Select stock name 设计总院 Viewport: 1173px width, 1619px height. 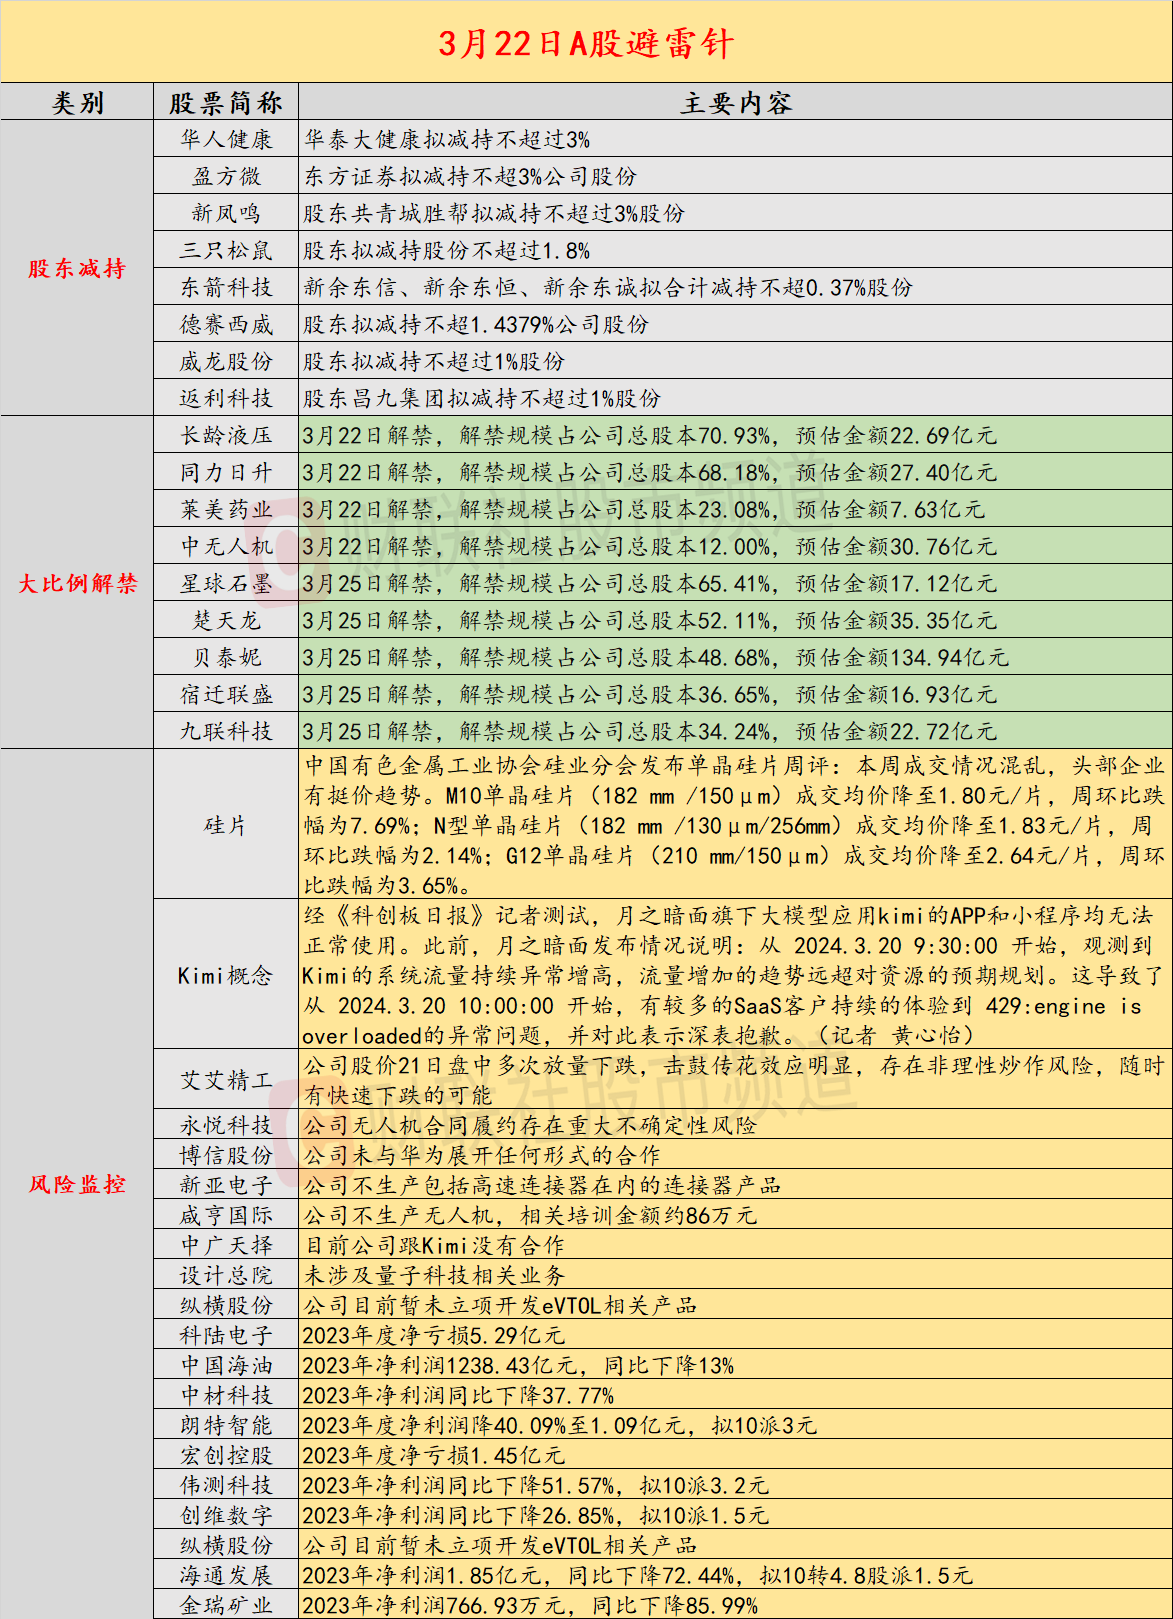(x=226, y=1275)
